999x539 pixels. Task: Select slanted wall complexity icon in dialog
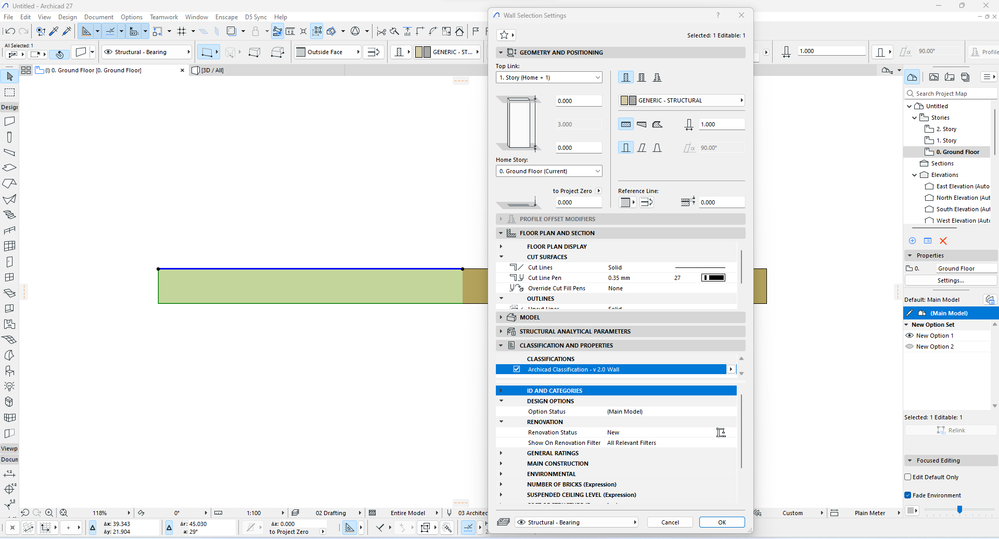tap(642, 148)
